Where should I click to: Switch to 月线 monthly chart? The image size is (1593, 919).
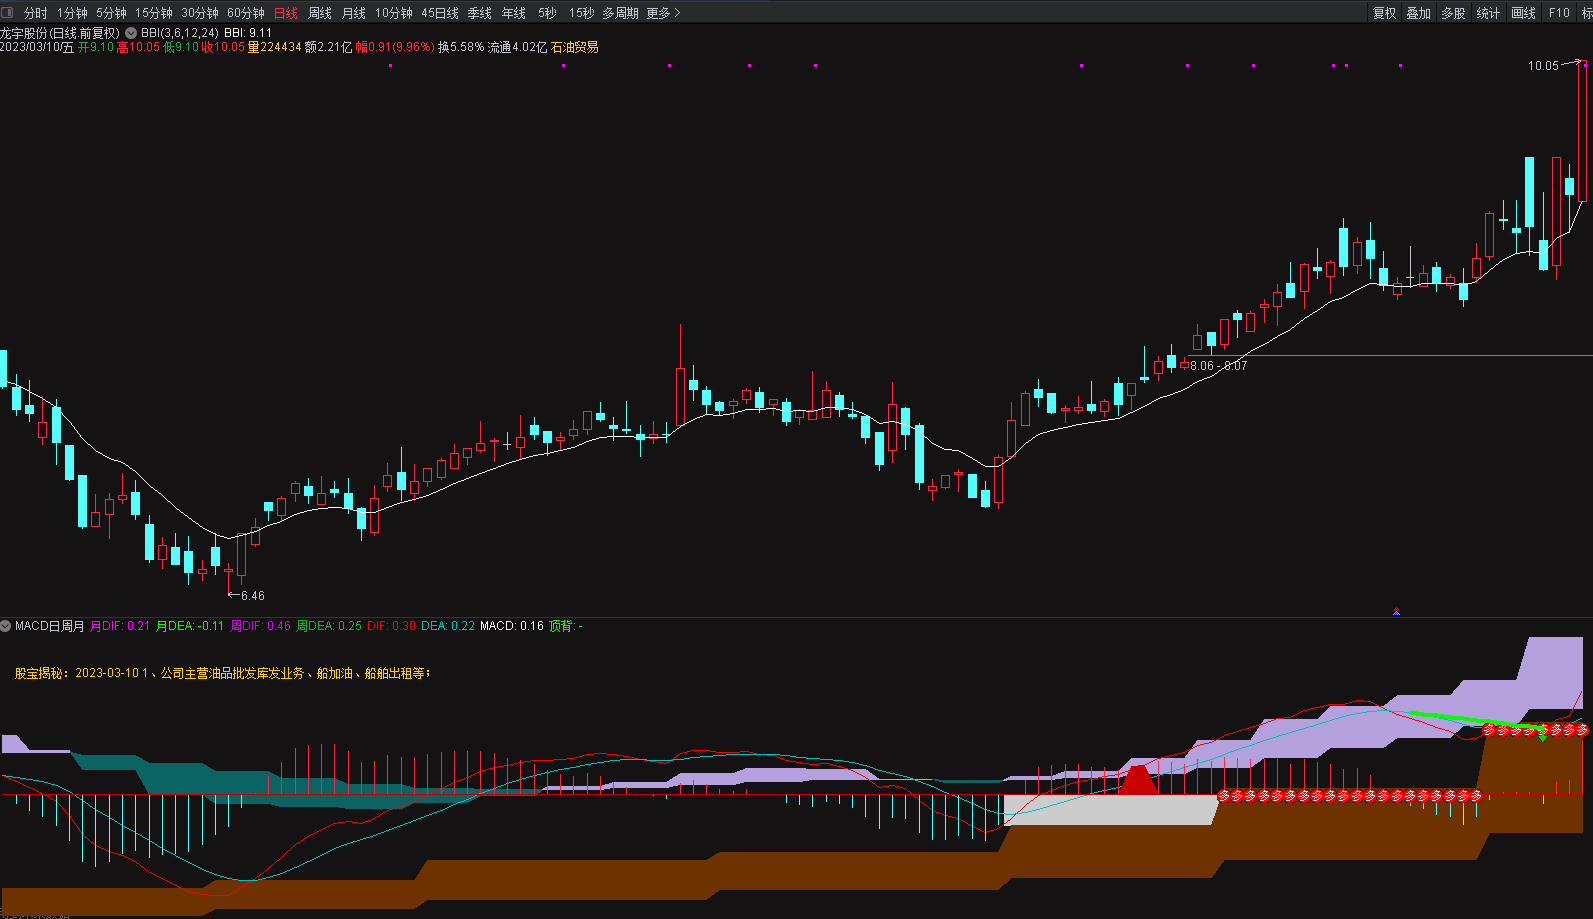[x=354, y=13]
